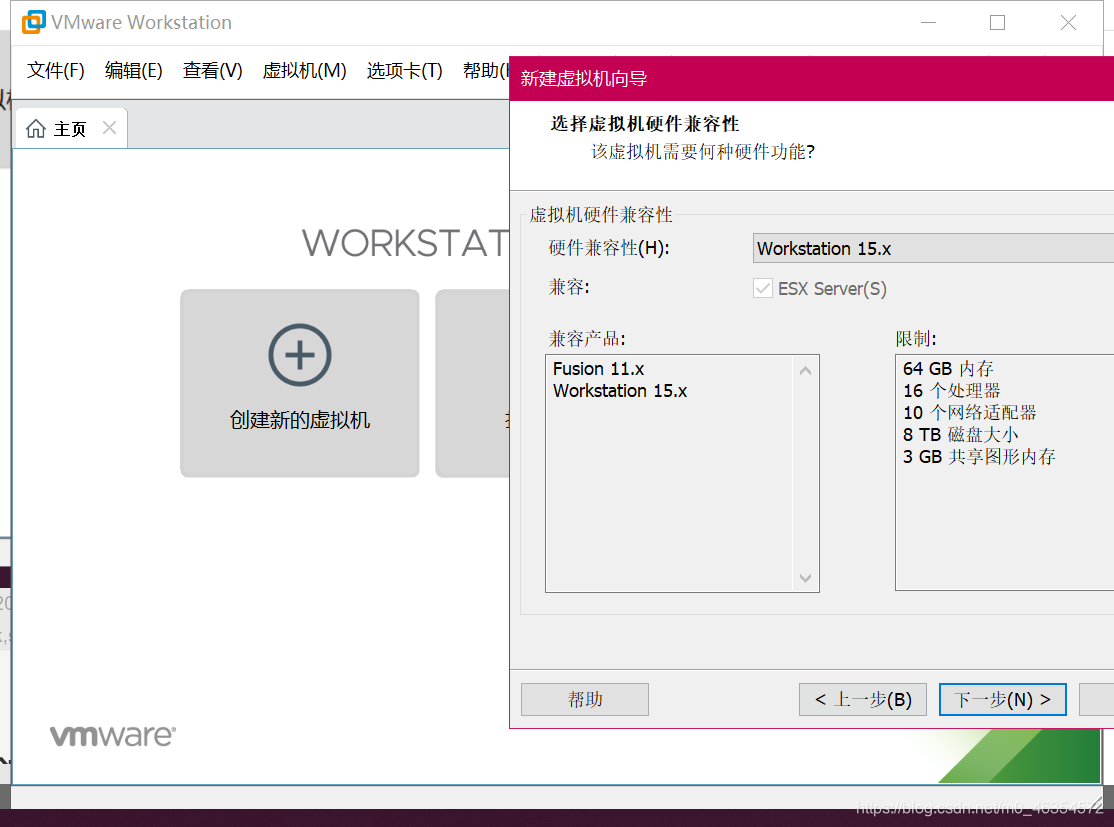
Task: Go back with < 上一步(B) button
Action: (x=862, y=700)
